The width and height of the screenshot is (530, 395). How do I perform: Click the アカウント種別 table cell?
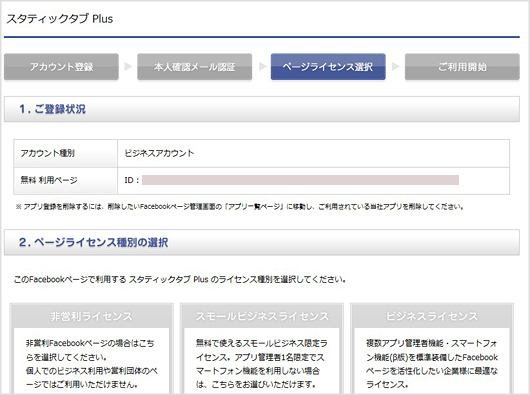(66, 153)
